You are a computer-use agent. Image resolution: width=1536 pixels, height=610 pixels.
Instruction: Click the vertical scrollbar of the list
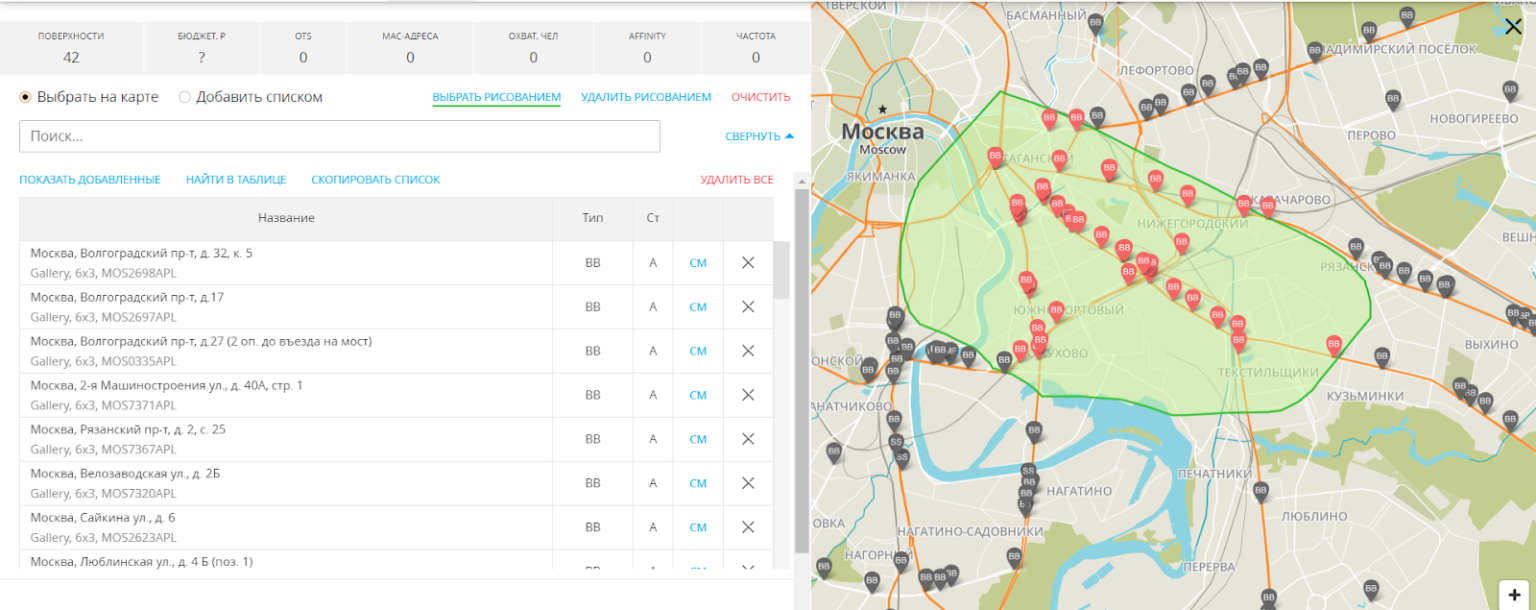click(x=801, y=370)
